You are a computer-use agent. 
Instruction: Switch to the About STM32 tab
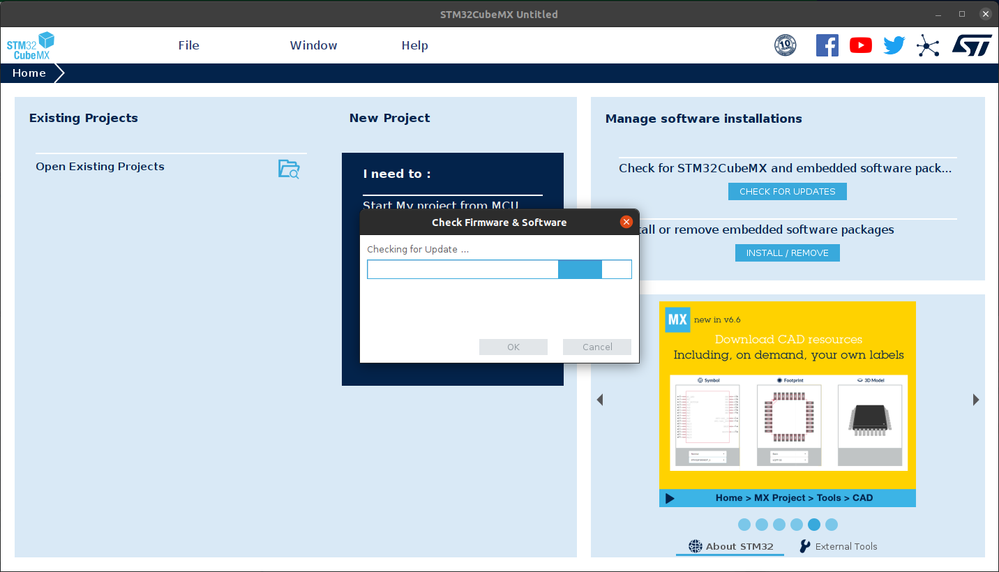coord(730,546)
